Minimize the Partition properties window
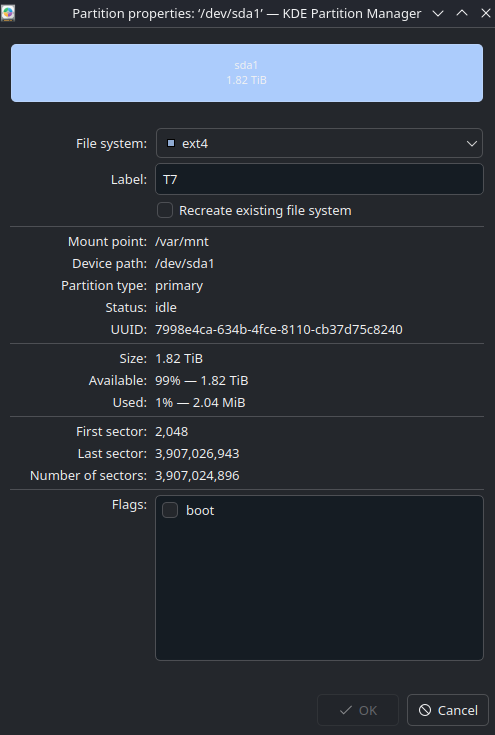Image resolution: width=495 pixels, height=735 pixels. tap(438, 14)
